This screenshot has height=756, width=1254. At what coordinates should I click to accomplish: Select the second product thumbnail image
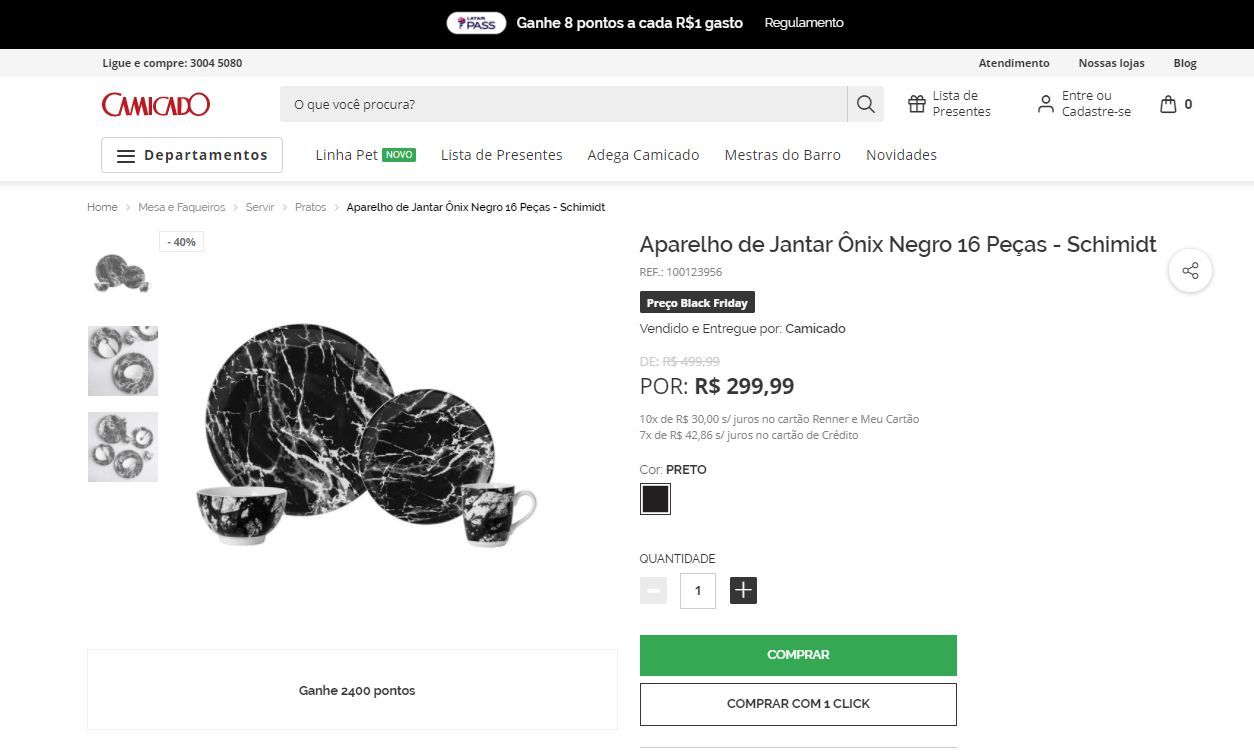123,360
